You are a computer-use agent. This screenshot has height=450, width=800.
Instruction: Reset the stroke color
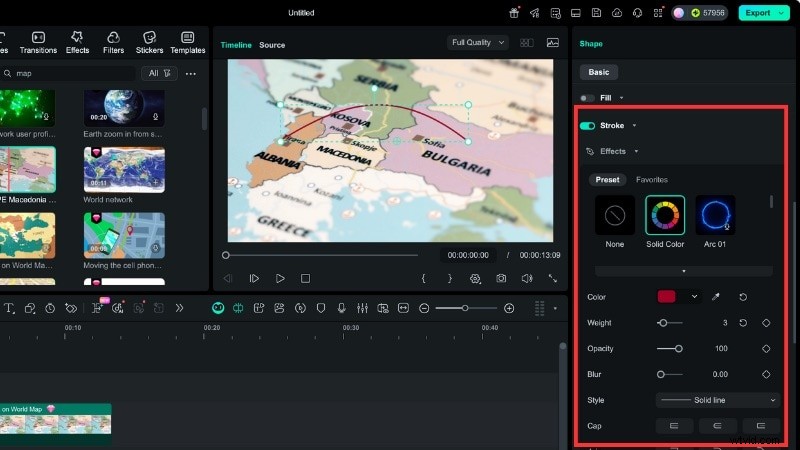743,297
